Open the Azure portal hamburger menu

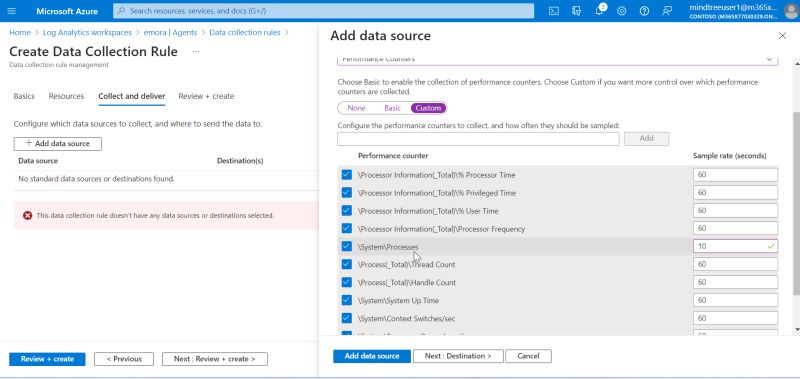point(12,11)
